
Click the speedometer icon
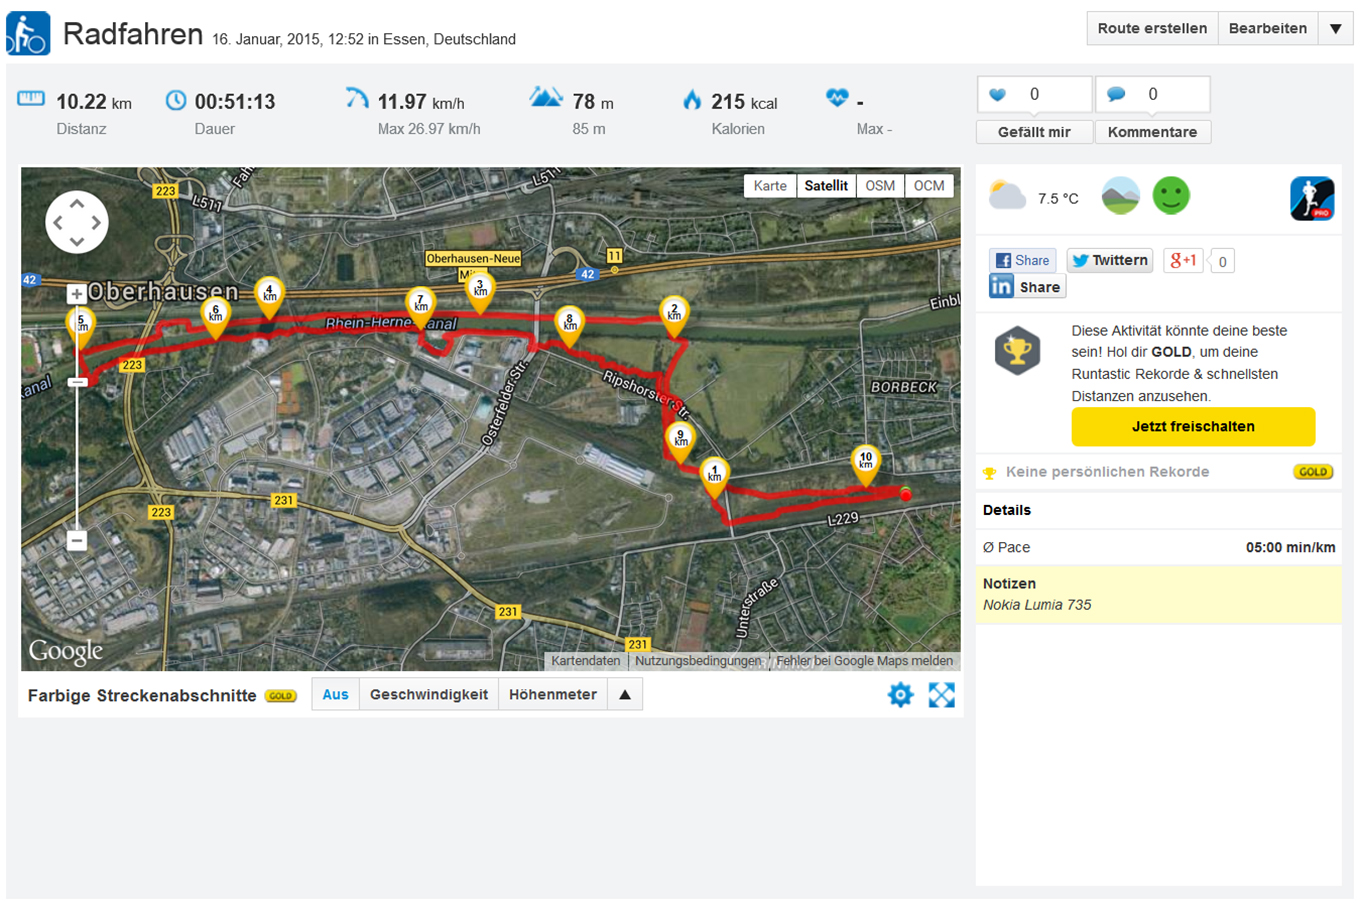(x=357, y=97)
